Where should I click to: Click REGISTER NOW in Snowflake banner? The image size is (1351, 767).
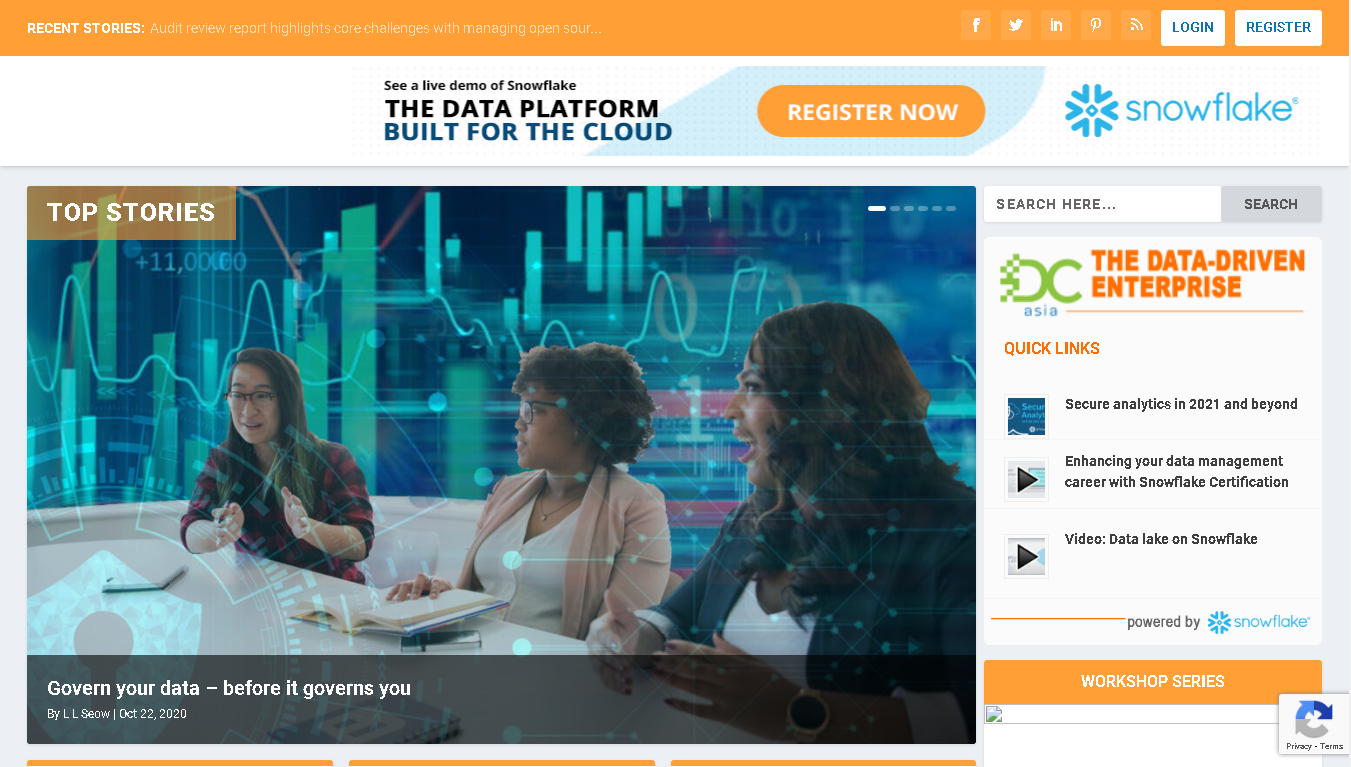pyautogui.click(x=871, y=111)
